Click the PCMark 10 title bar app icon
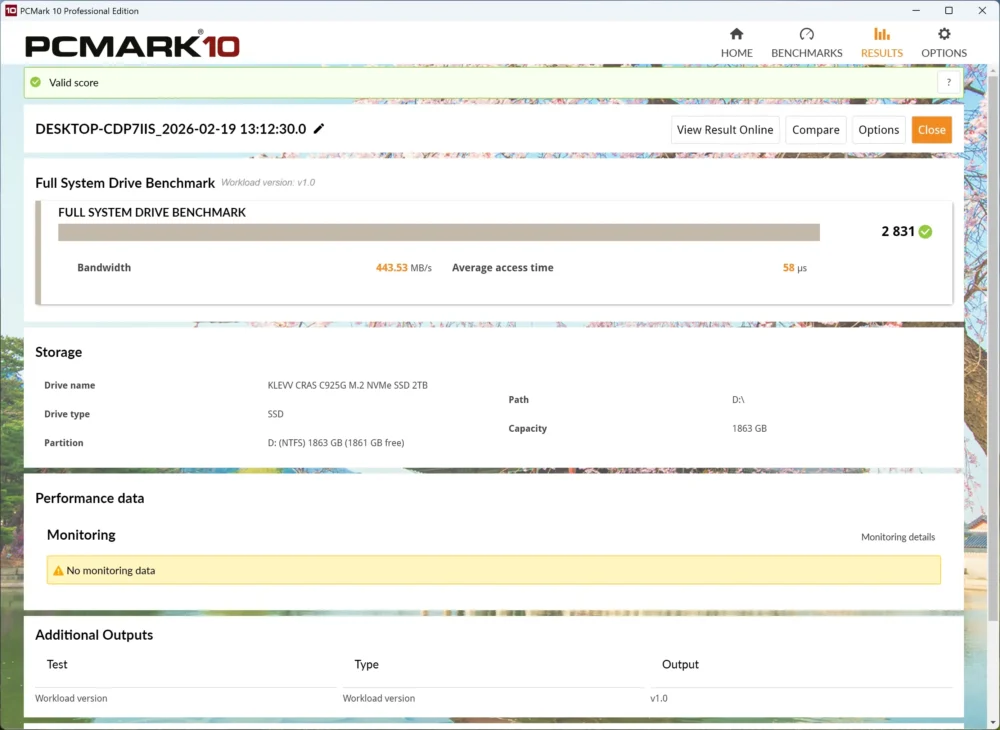1000x730 pixels. (10, 10)
